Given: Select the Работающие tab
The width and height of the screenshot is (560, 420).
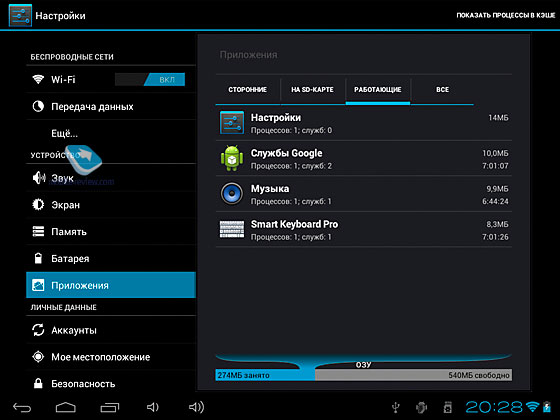Looking at the screenshot, I should (x=378, y=90).
